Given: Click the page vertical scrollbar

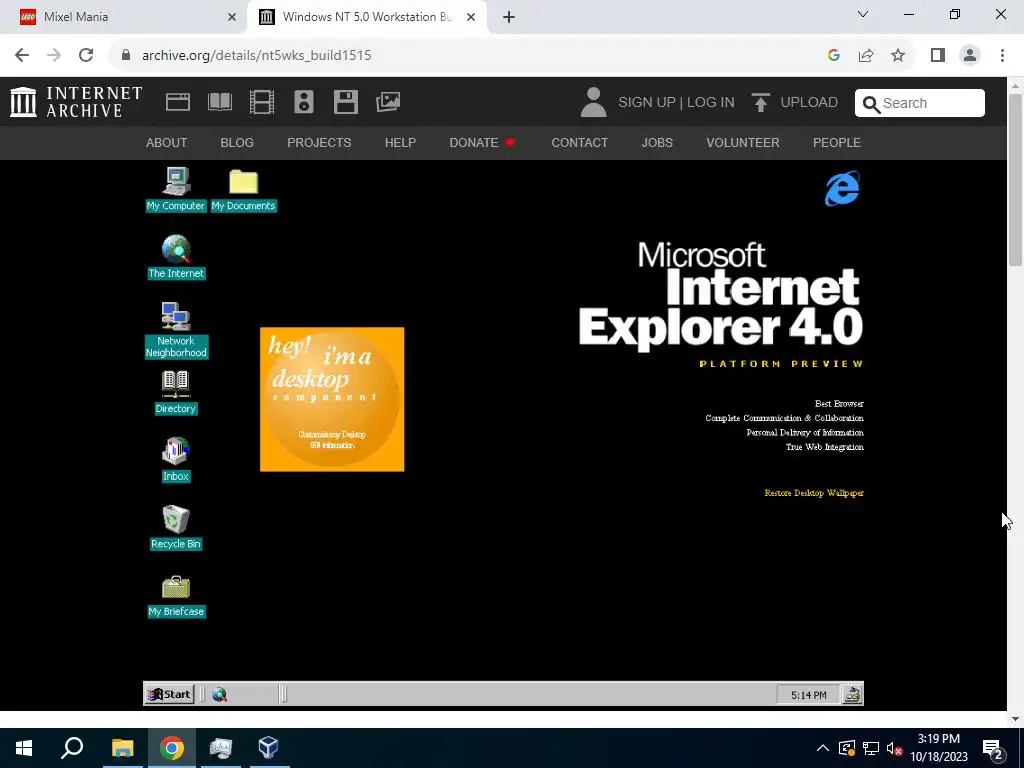Looking at the screenshot, I should click(x=1015, y=180).
